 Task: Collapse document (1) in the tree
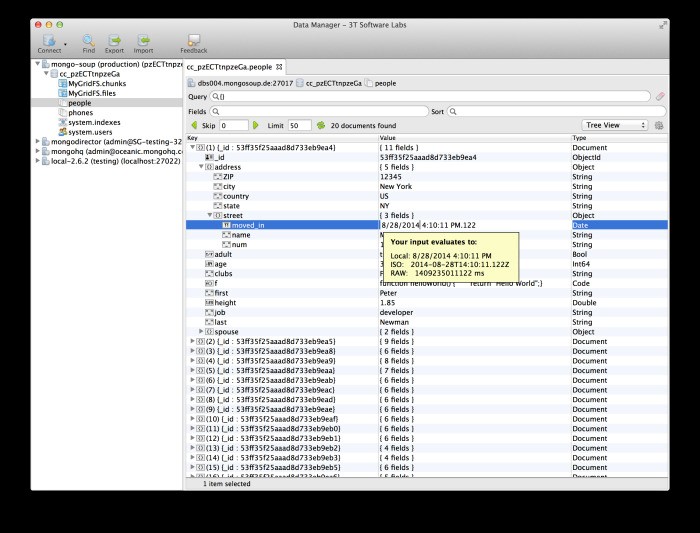point(192,147)
